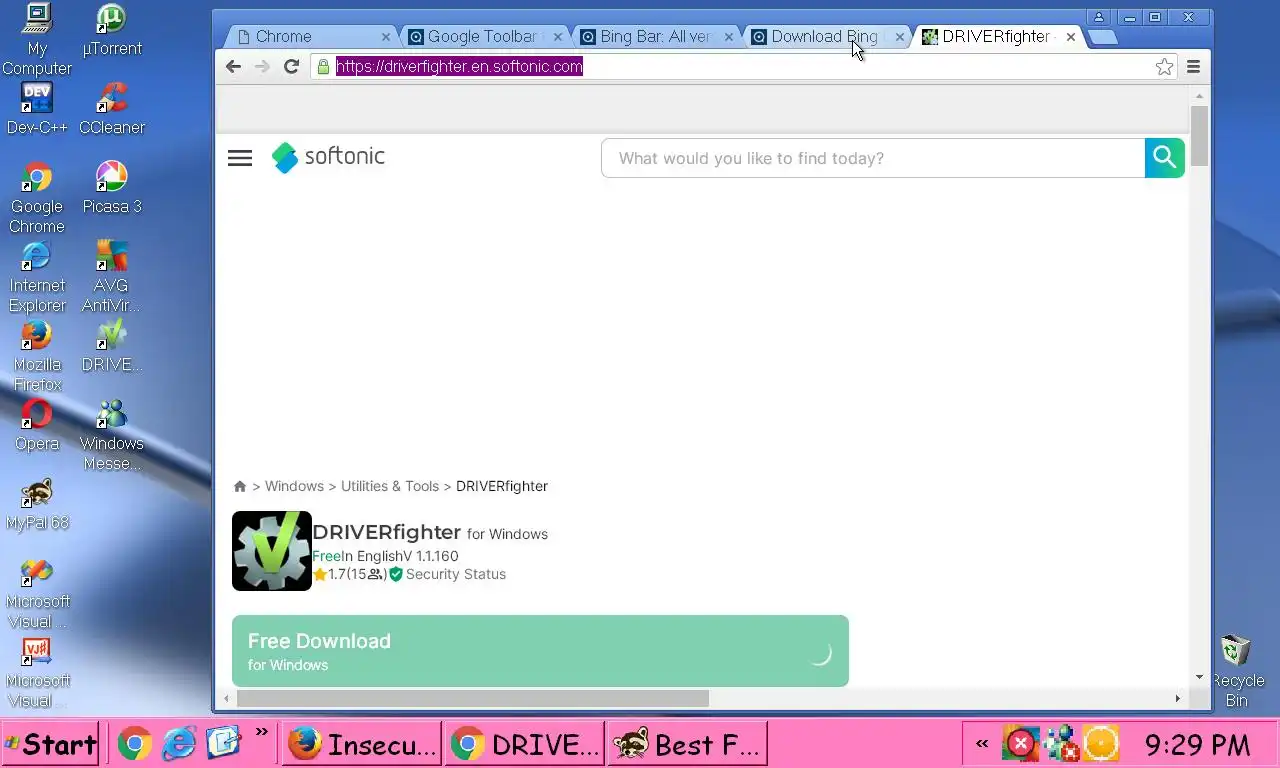Screen dimensions: 1280x768
Task: Open the Picasa 3 desktop shortcut
Action: click(111, 188)
